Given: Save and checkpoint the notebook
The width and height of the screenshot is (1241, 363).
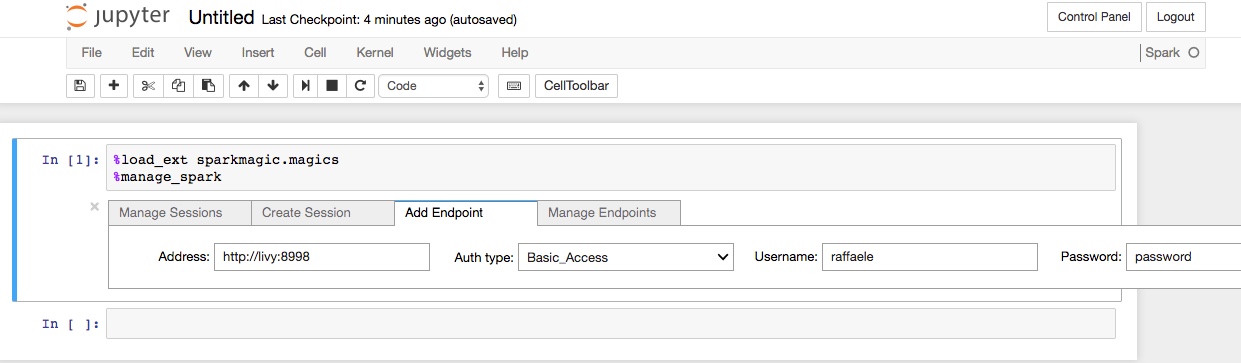Looking at the screenshot, I should click(80, 86).
